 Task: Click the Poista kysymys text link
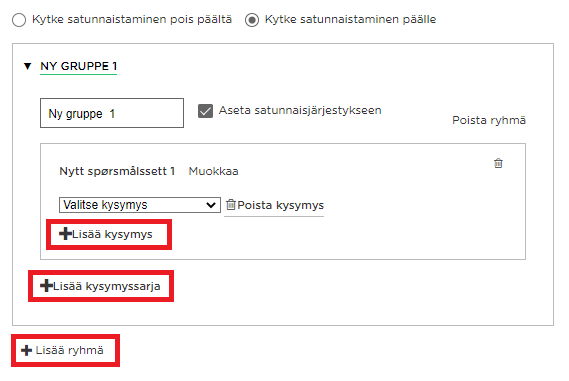tap(281, 205)
